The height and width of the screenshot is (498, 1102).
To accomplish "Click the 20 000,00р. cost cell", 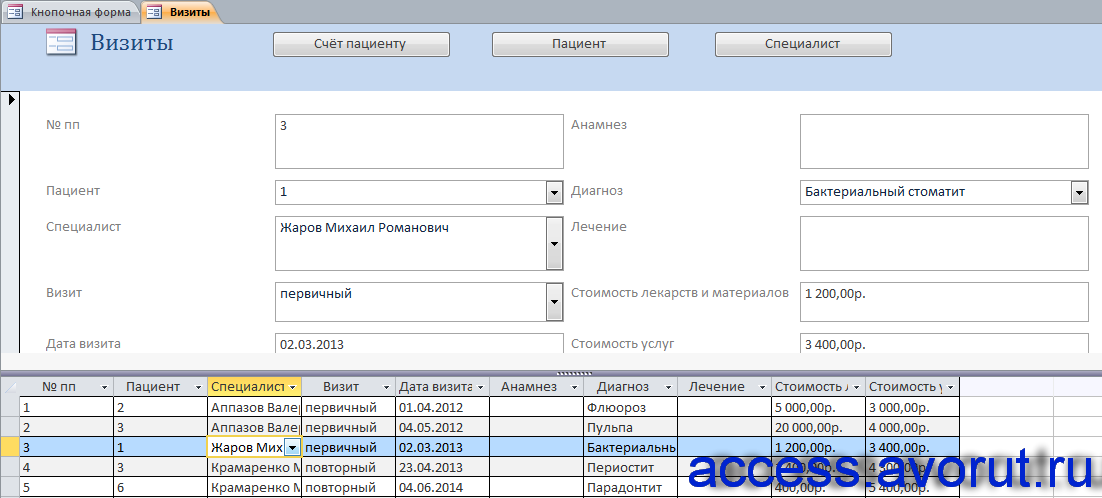I will pyautogui.click(x=818, y=427).
